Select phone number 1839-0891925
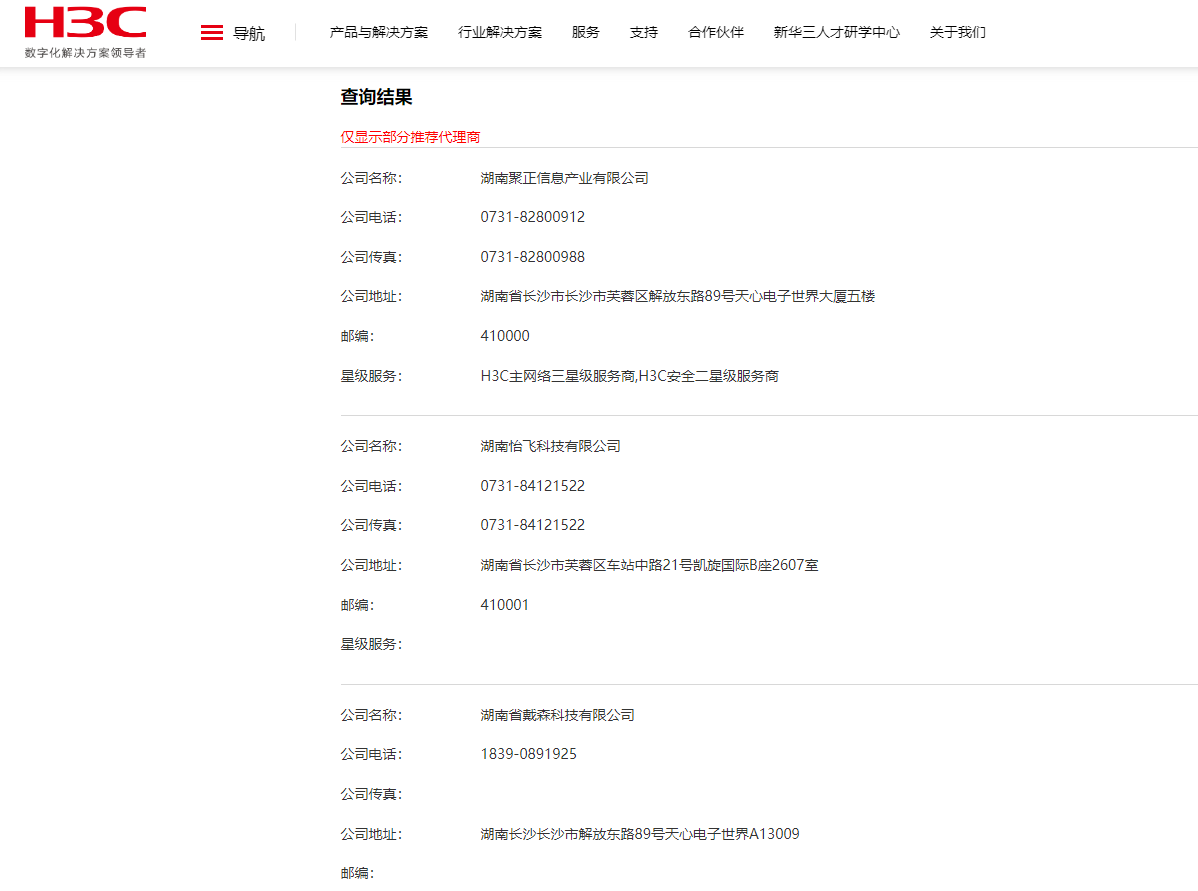 click(x=529, y=754)
